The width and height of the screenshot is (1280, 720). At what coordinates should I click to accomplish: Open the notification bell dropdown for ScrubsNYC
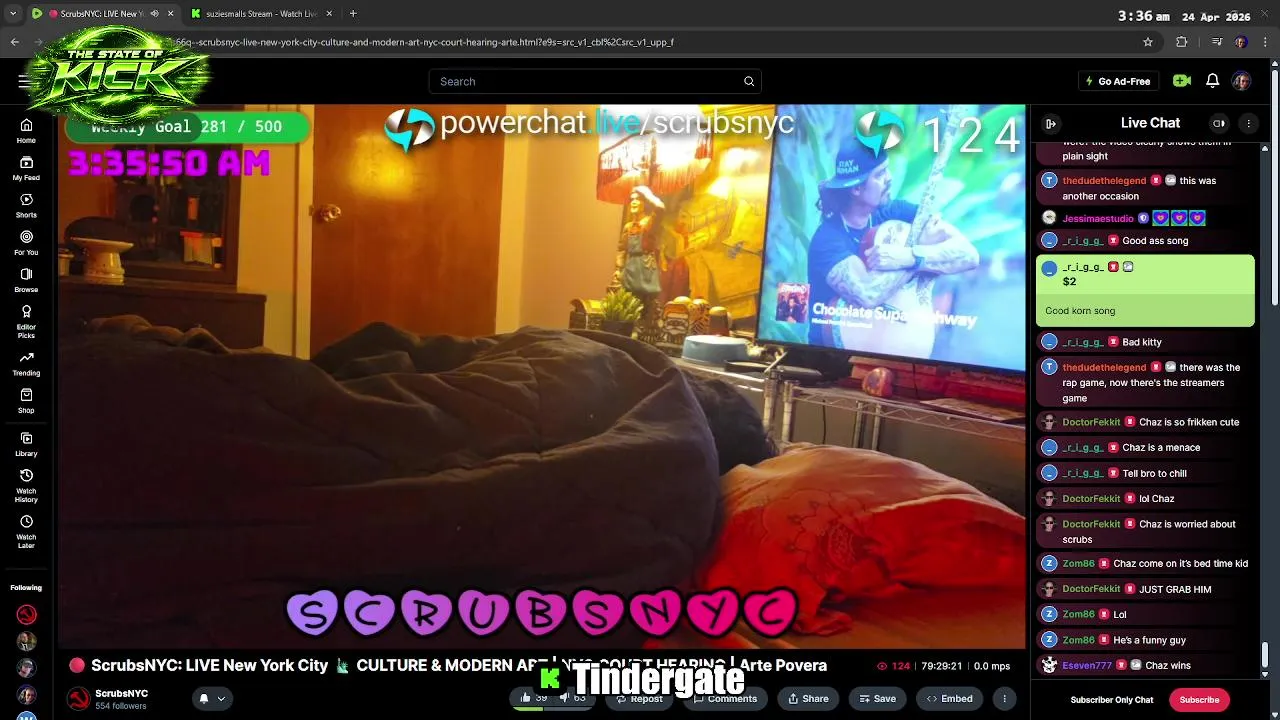coord(212,698)
